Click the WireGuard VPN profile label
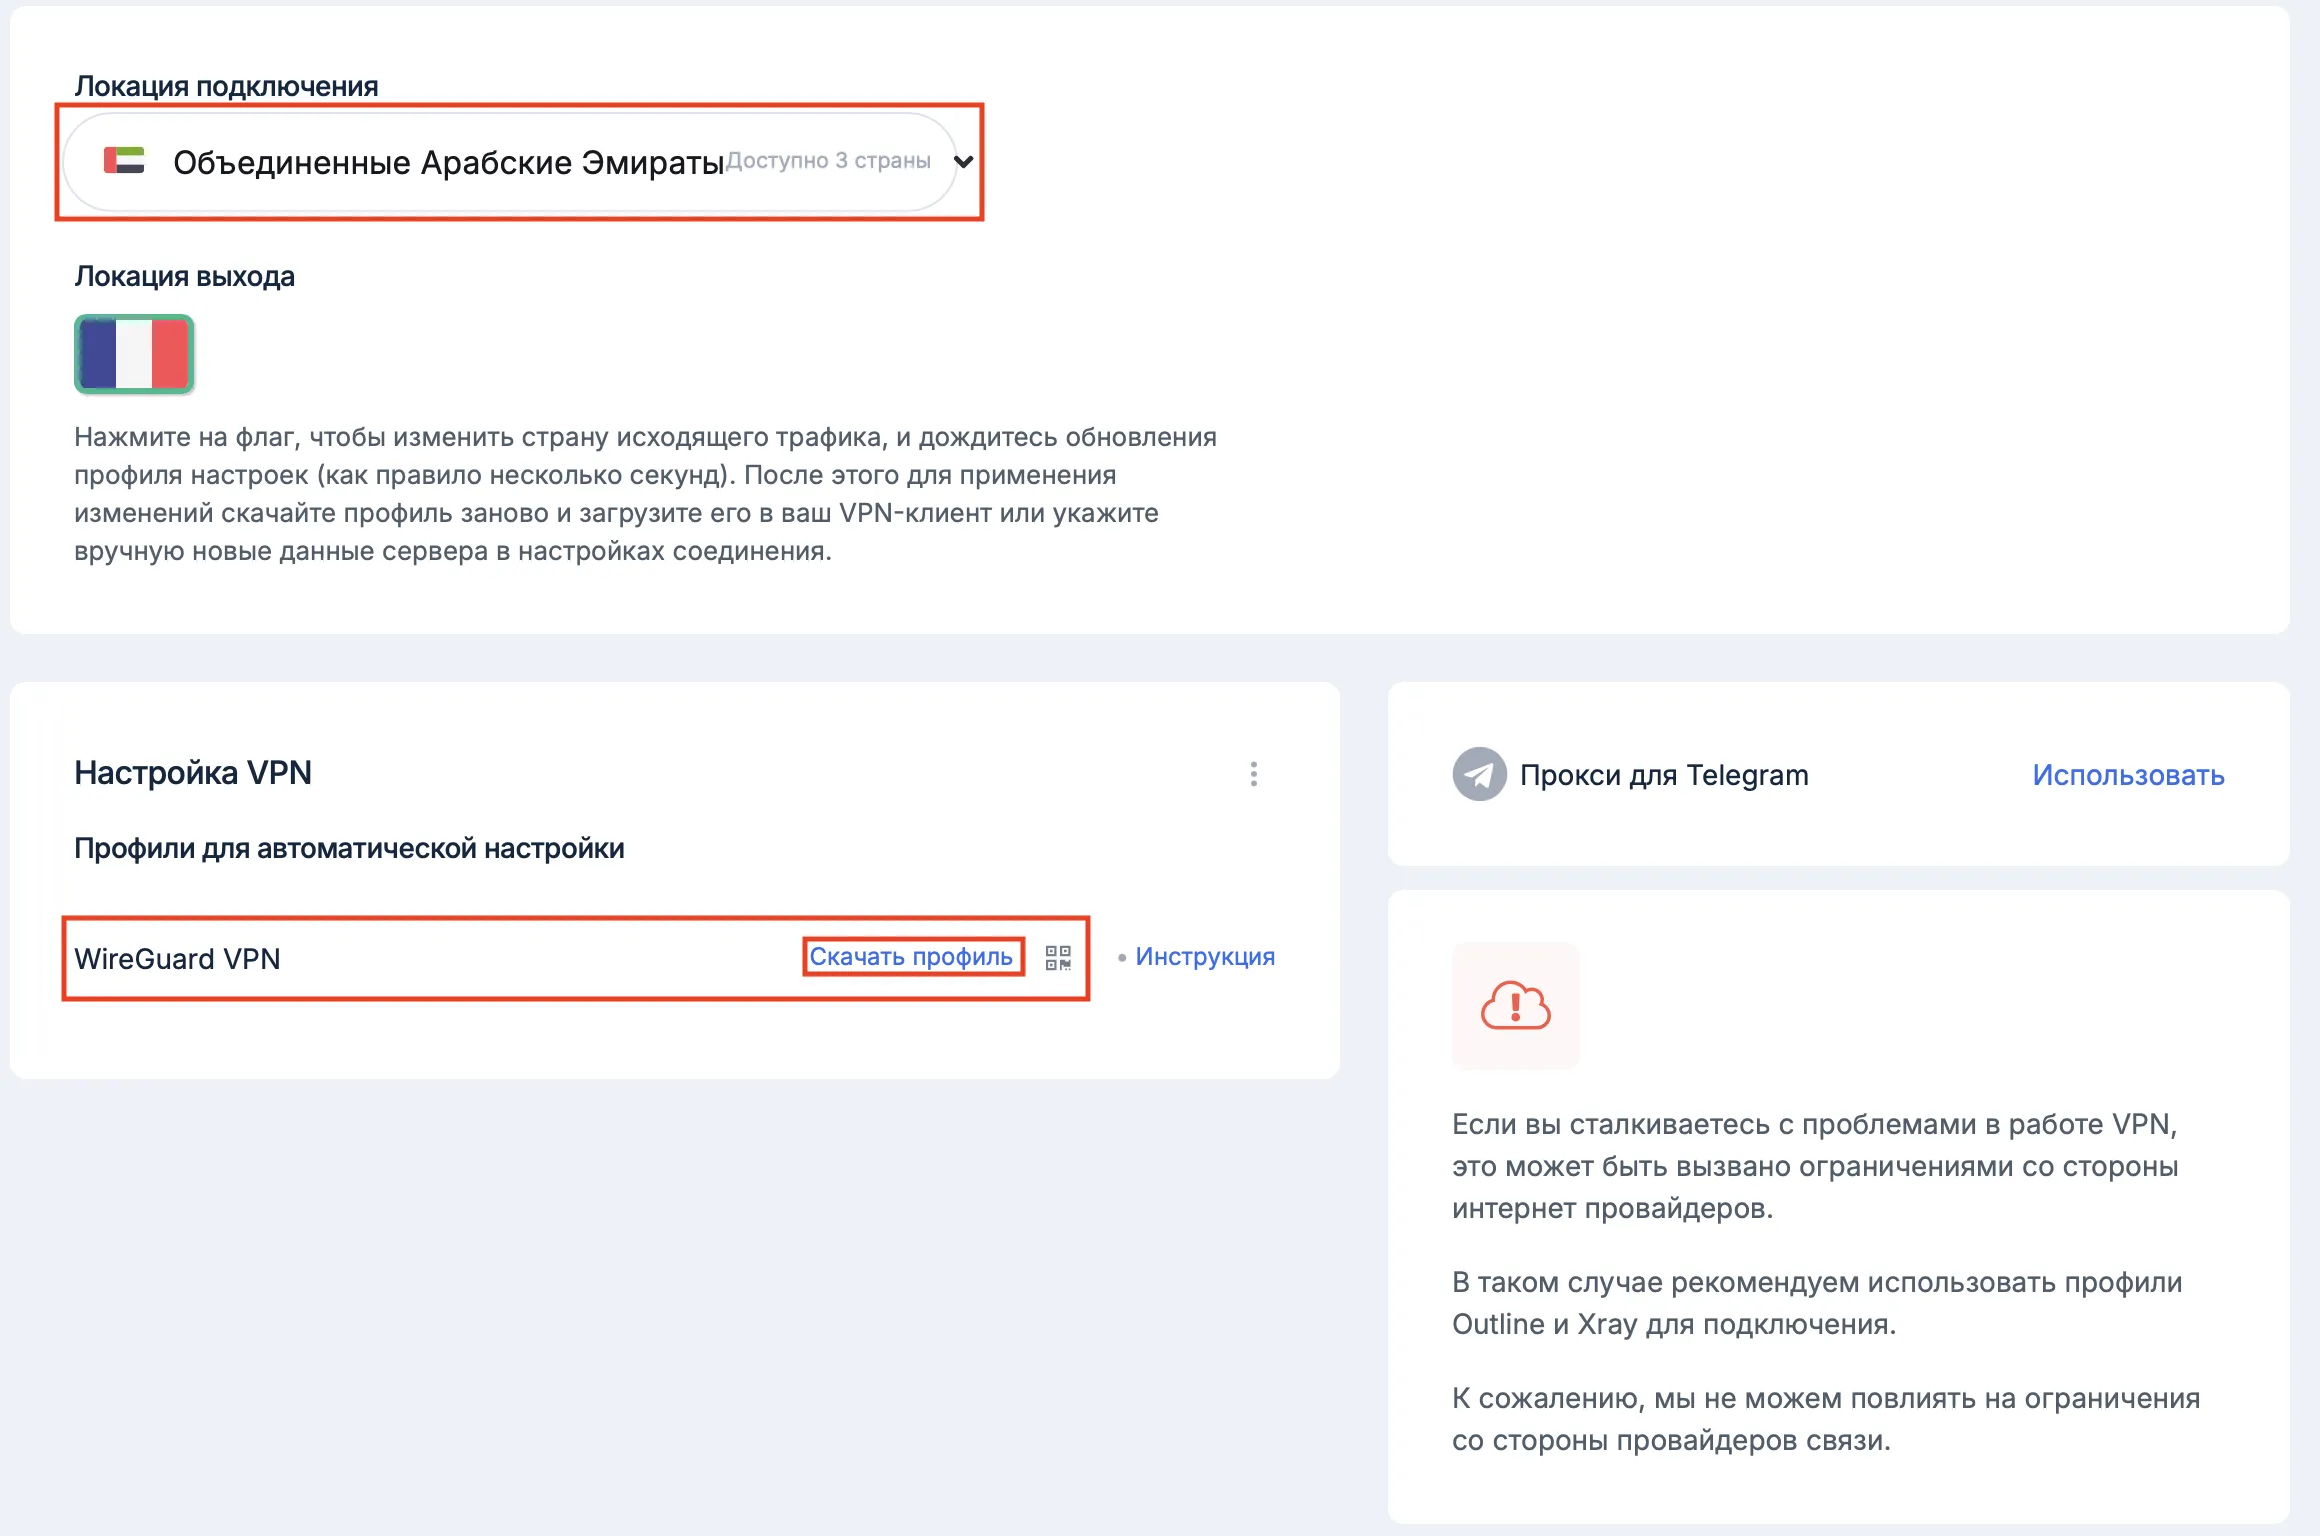This screenshot has height=1536, width=2320. [x=177, y=959]
